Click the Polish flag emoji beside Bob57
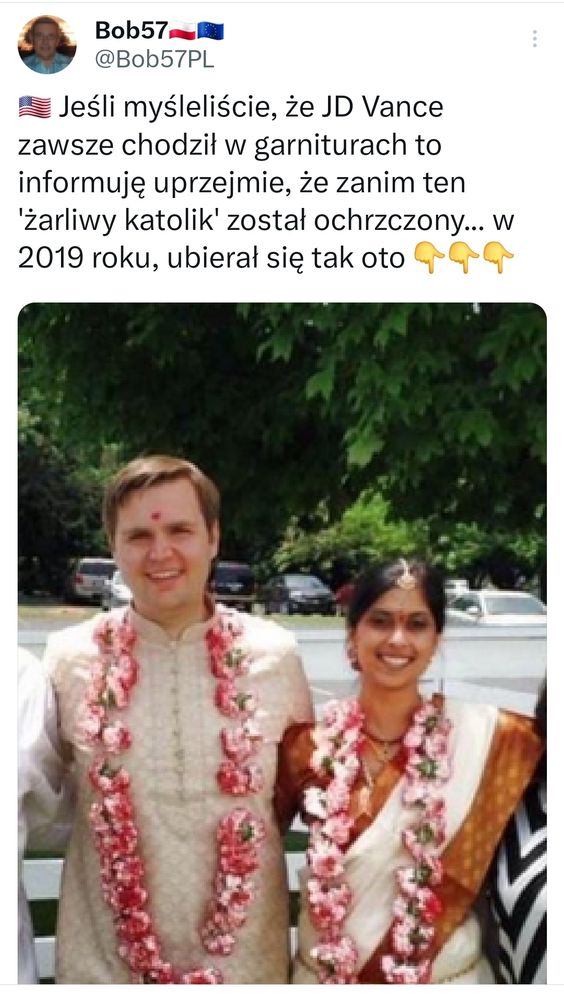Screen dimensions: 564x1000 coord(182,31)
